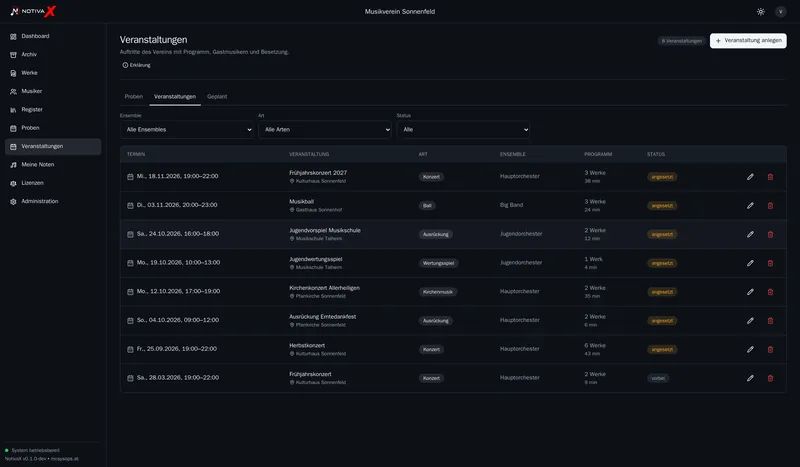Edit the Jugendvorspiel Musikschule event

[x=750, y=234]
